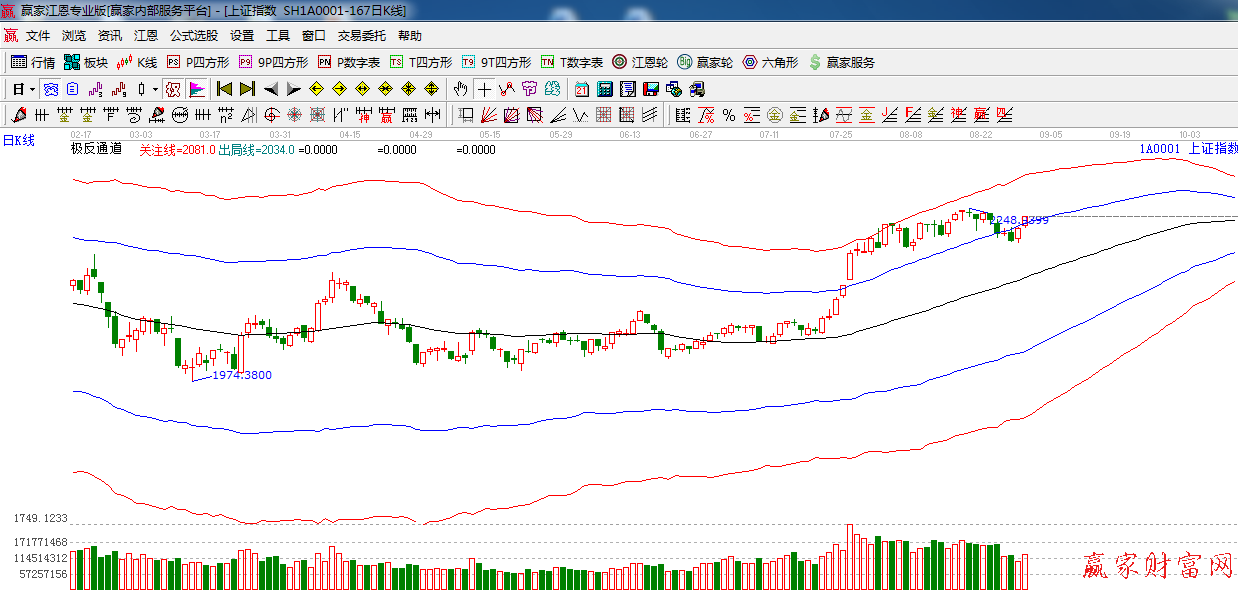This screenshot has width=1238, height=590.
Task: Expand the candlestick style dropdown arrow
Action: [155, 89]
